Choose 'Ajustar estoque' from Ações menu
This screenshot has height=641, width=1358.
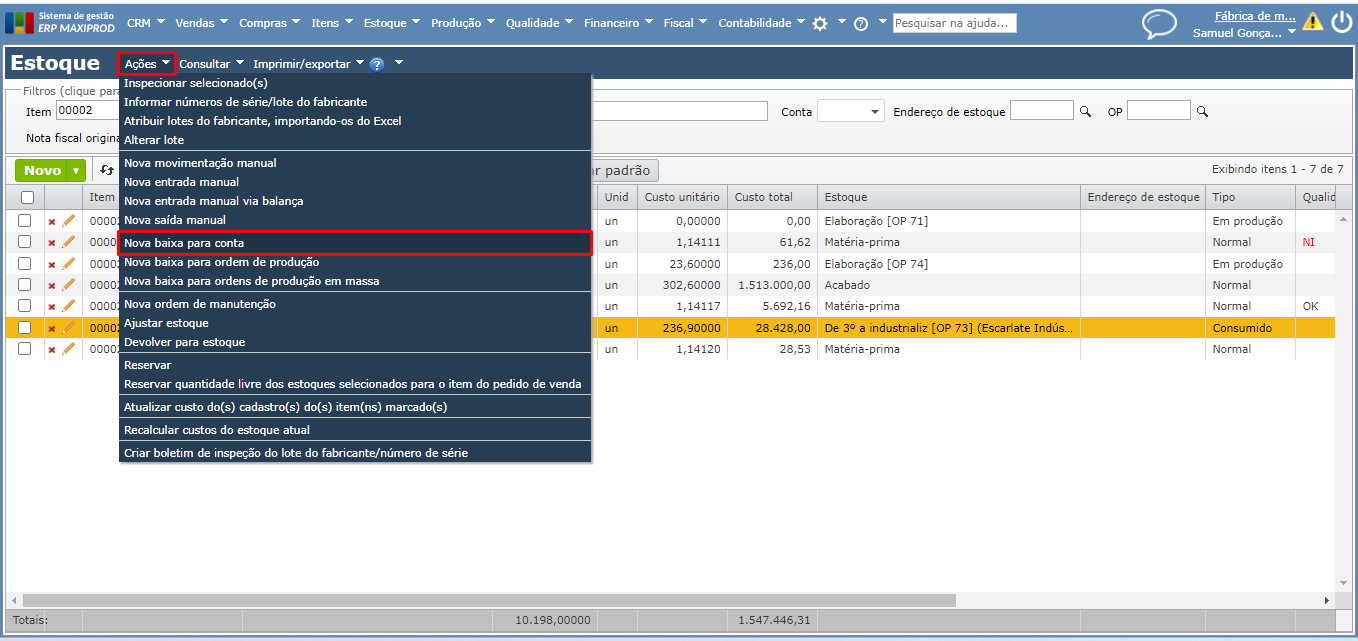[166, 323]
